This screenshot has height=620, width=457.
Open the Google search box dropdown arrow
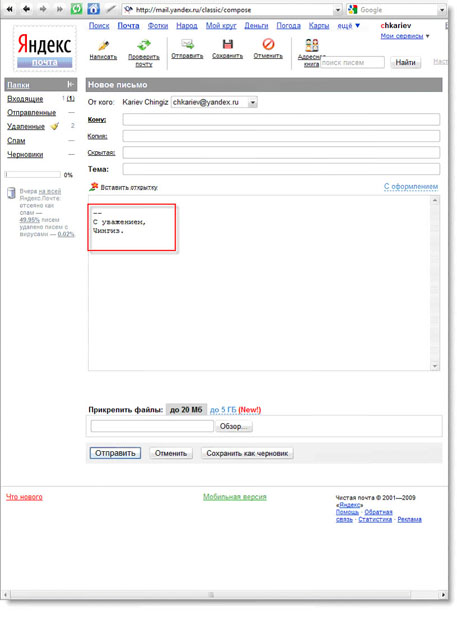pyautogui.click(x=442, y=10)
